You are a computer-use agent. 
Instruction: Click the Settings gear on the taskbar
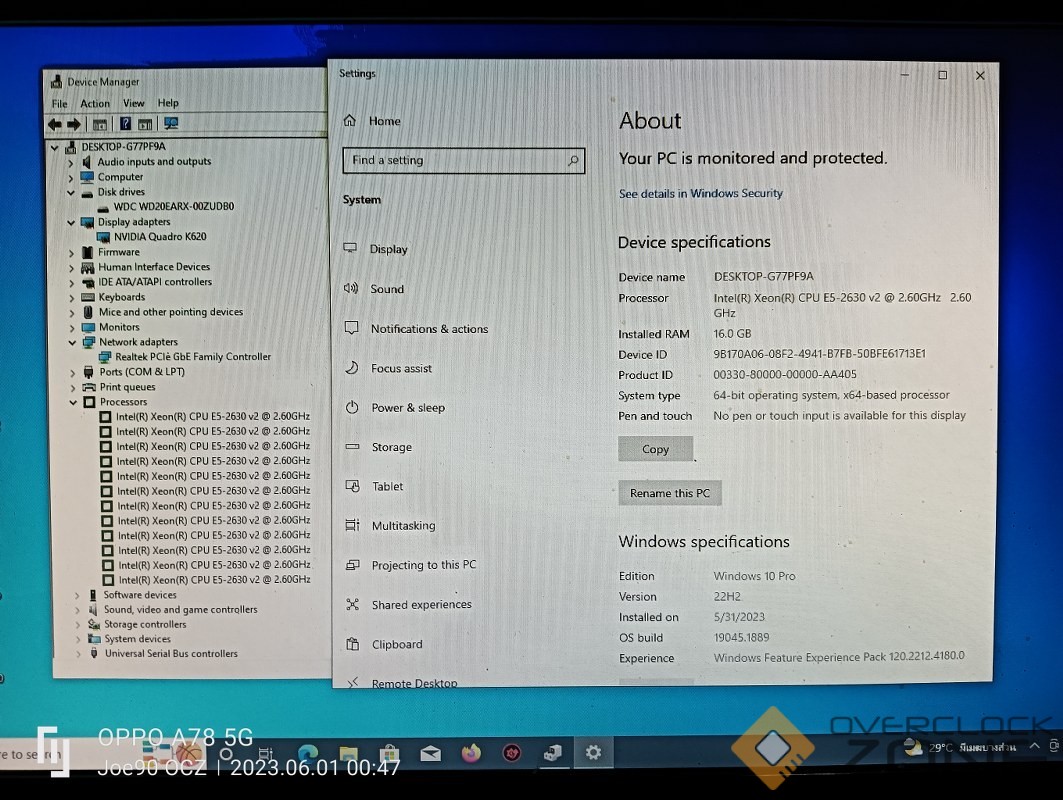coord(593,753)
